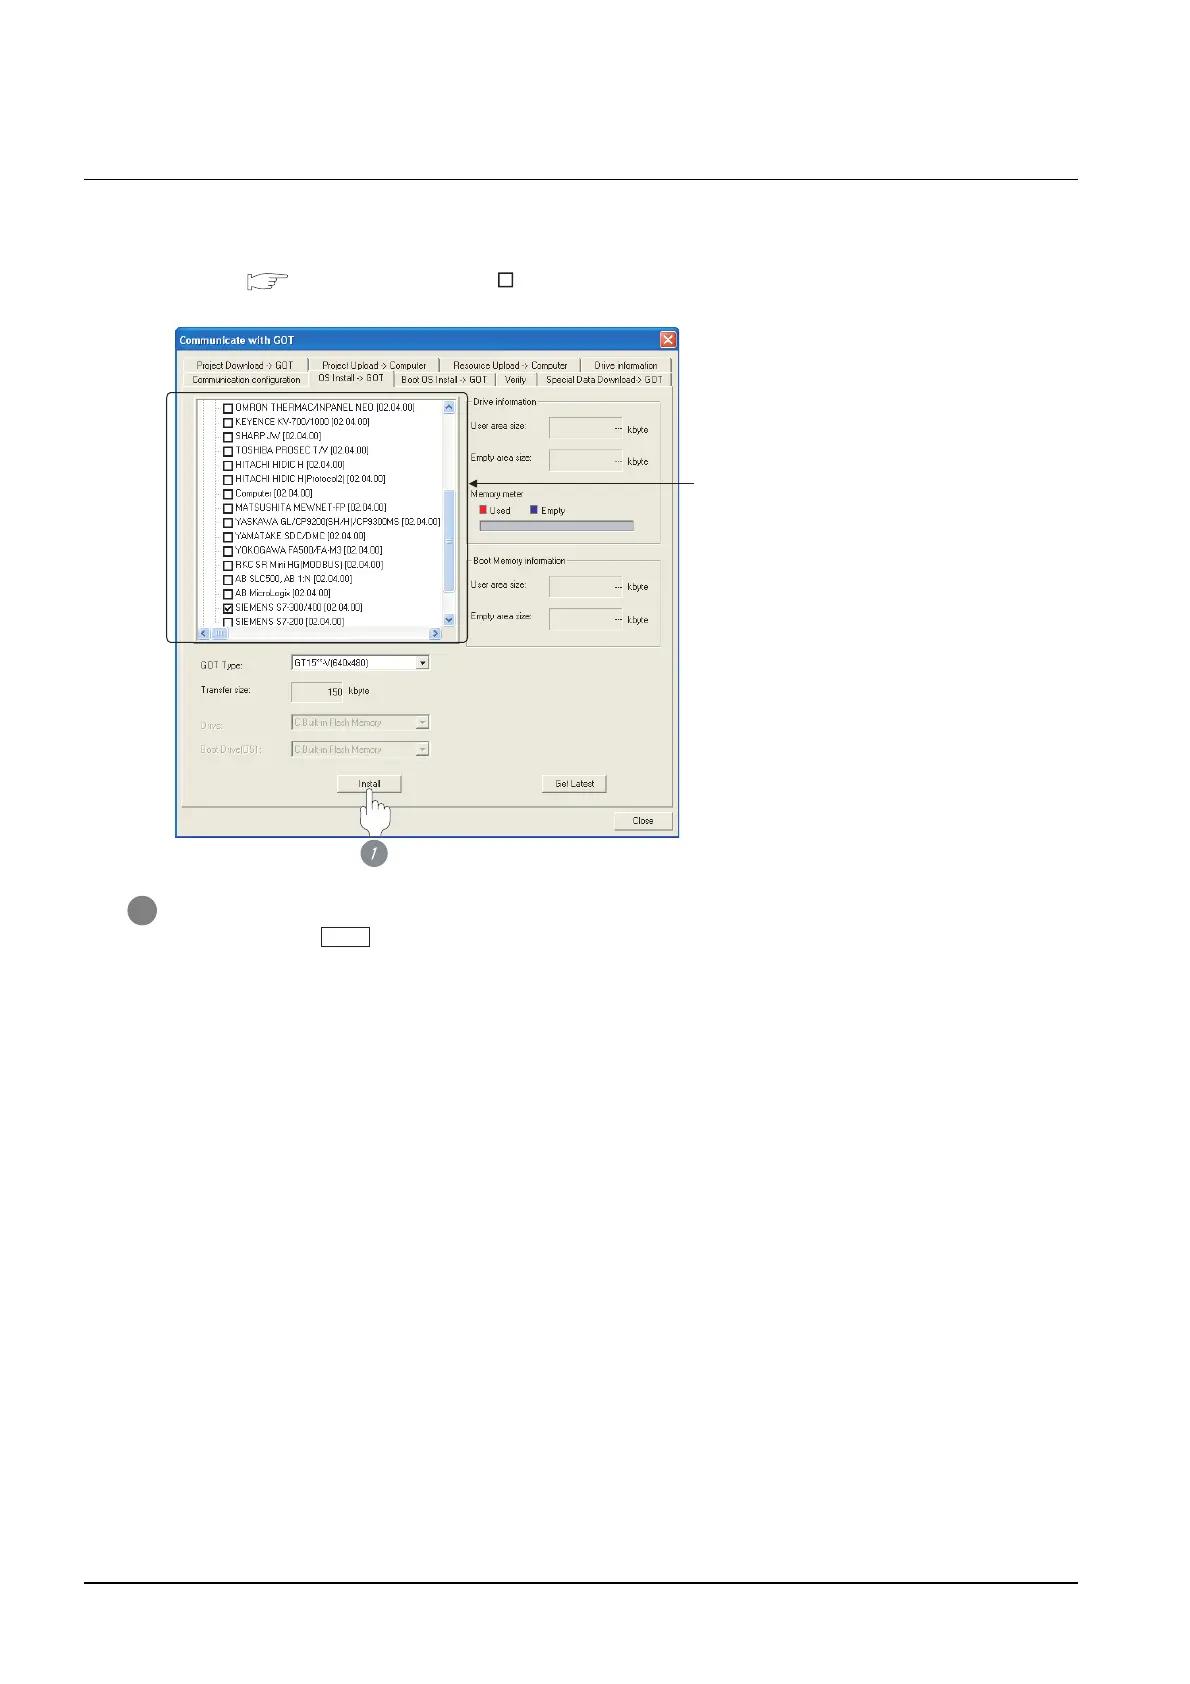
Task: Open the Communication configuration tab
Action: tap(246, 380)
